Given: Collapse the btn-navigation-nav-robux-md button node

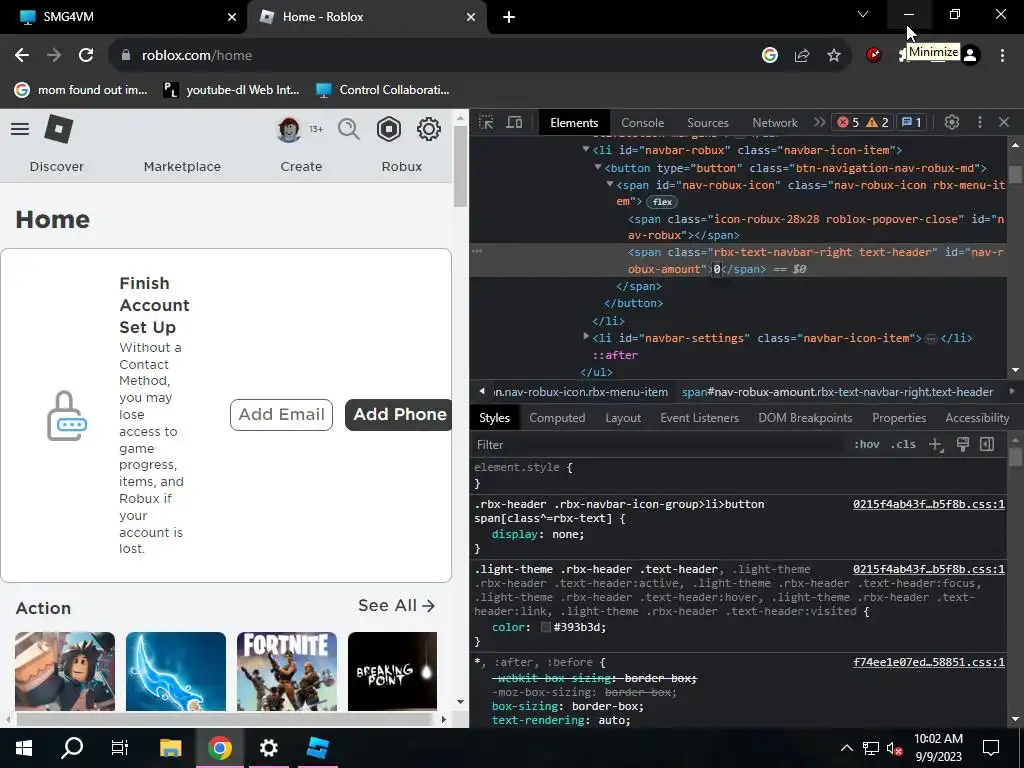Looking at the screenshot, I should click(x=598, y=168).
